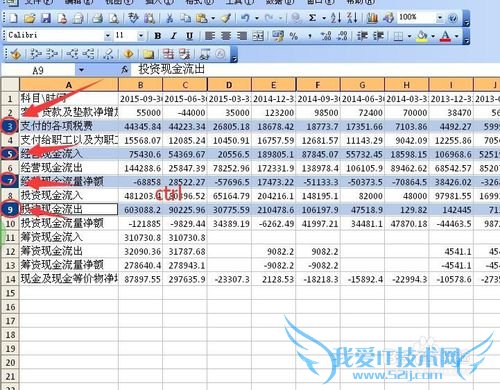Viewport: 500px width, 390px height.
Task: Circle invalid data
Action: (168, 54)
